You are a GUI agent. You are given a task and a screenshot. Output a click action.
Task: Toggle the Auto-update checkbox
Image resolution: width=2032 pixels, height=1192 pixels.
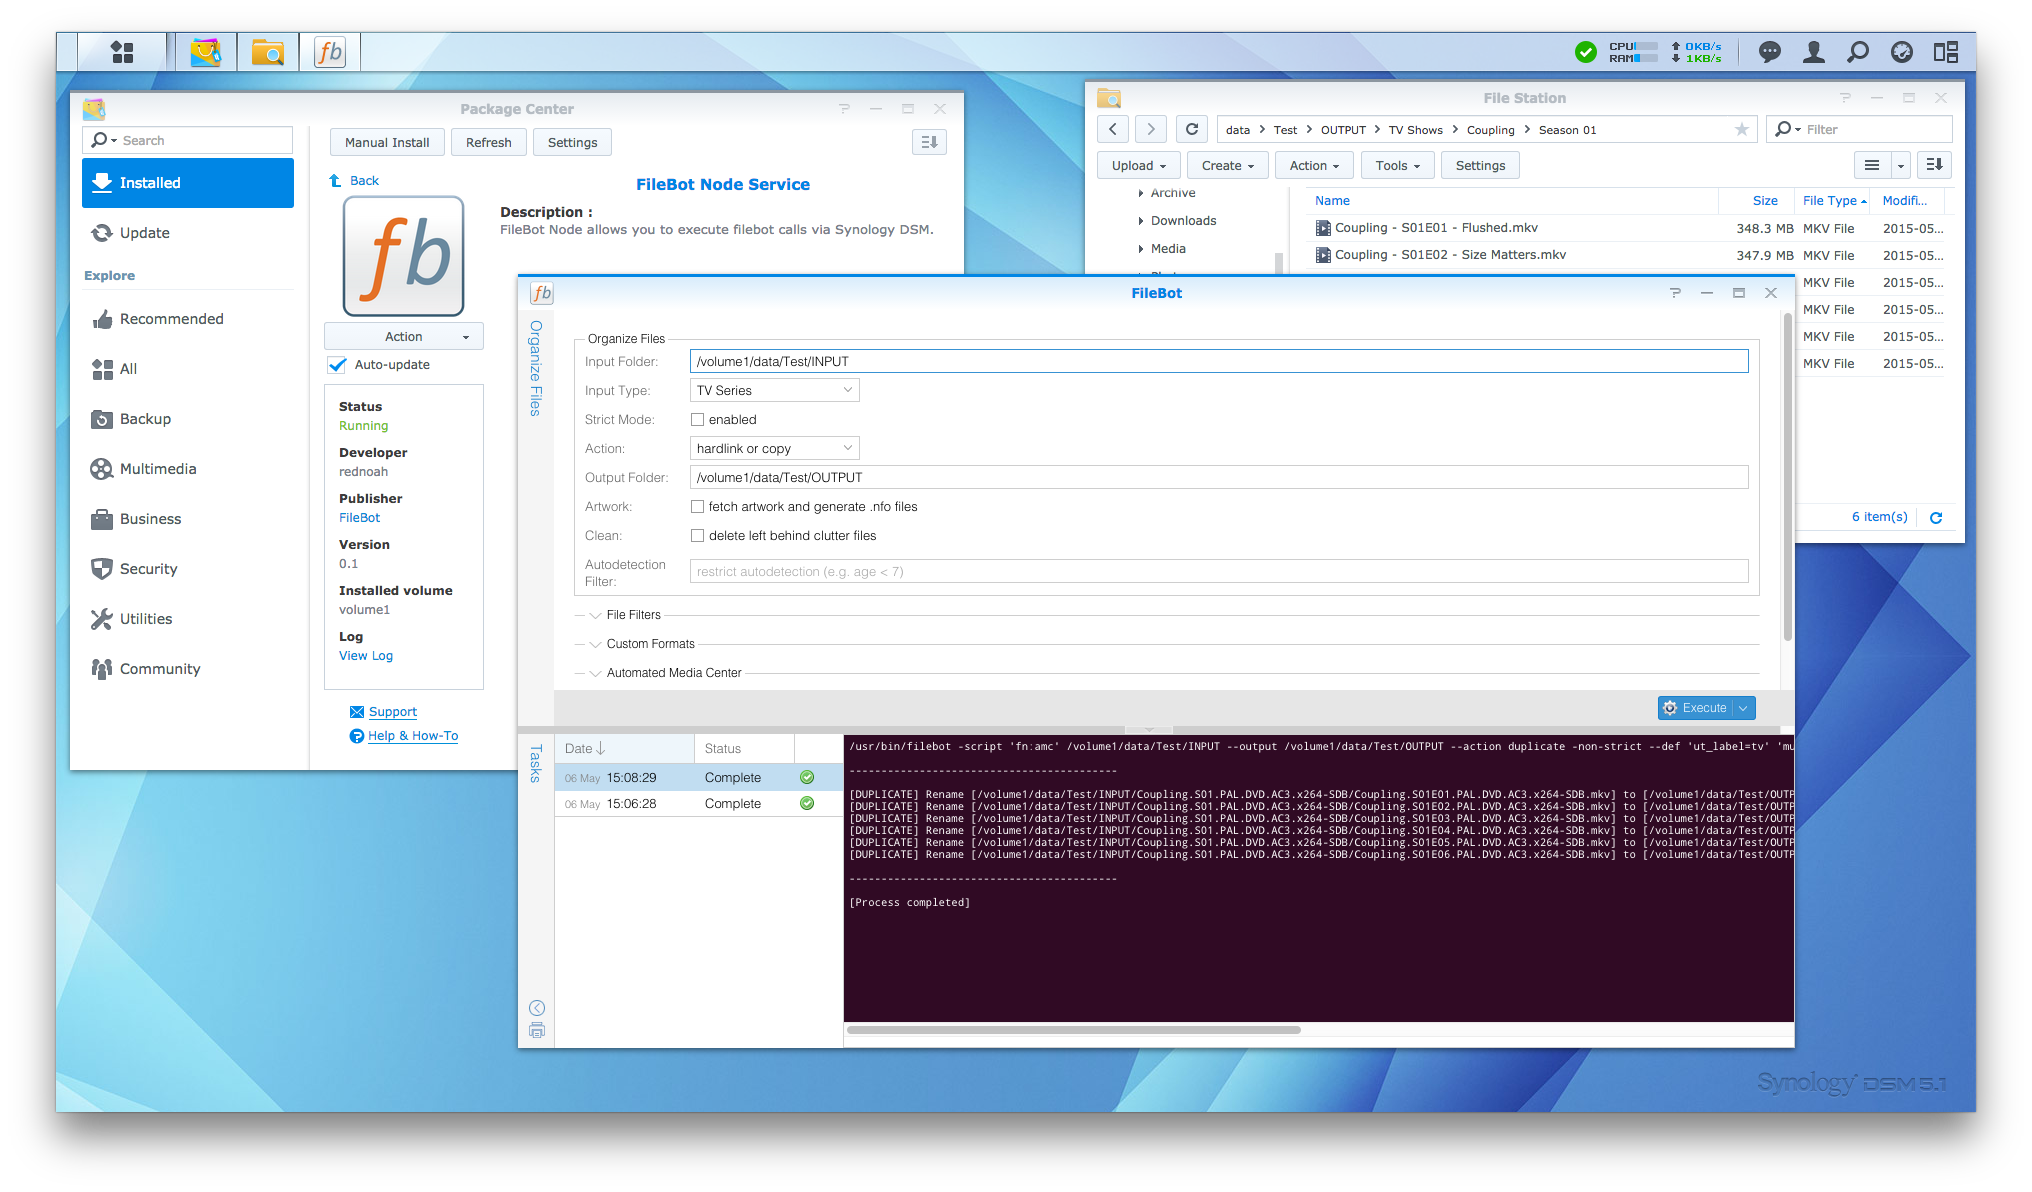tap(338, 365)
